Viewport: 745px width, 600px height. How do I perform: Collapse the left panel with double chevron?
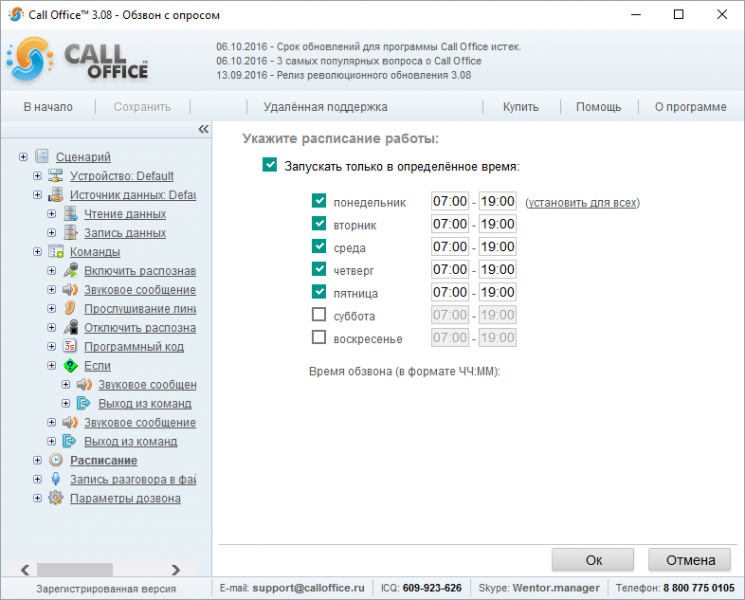203,129
